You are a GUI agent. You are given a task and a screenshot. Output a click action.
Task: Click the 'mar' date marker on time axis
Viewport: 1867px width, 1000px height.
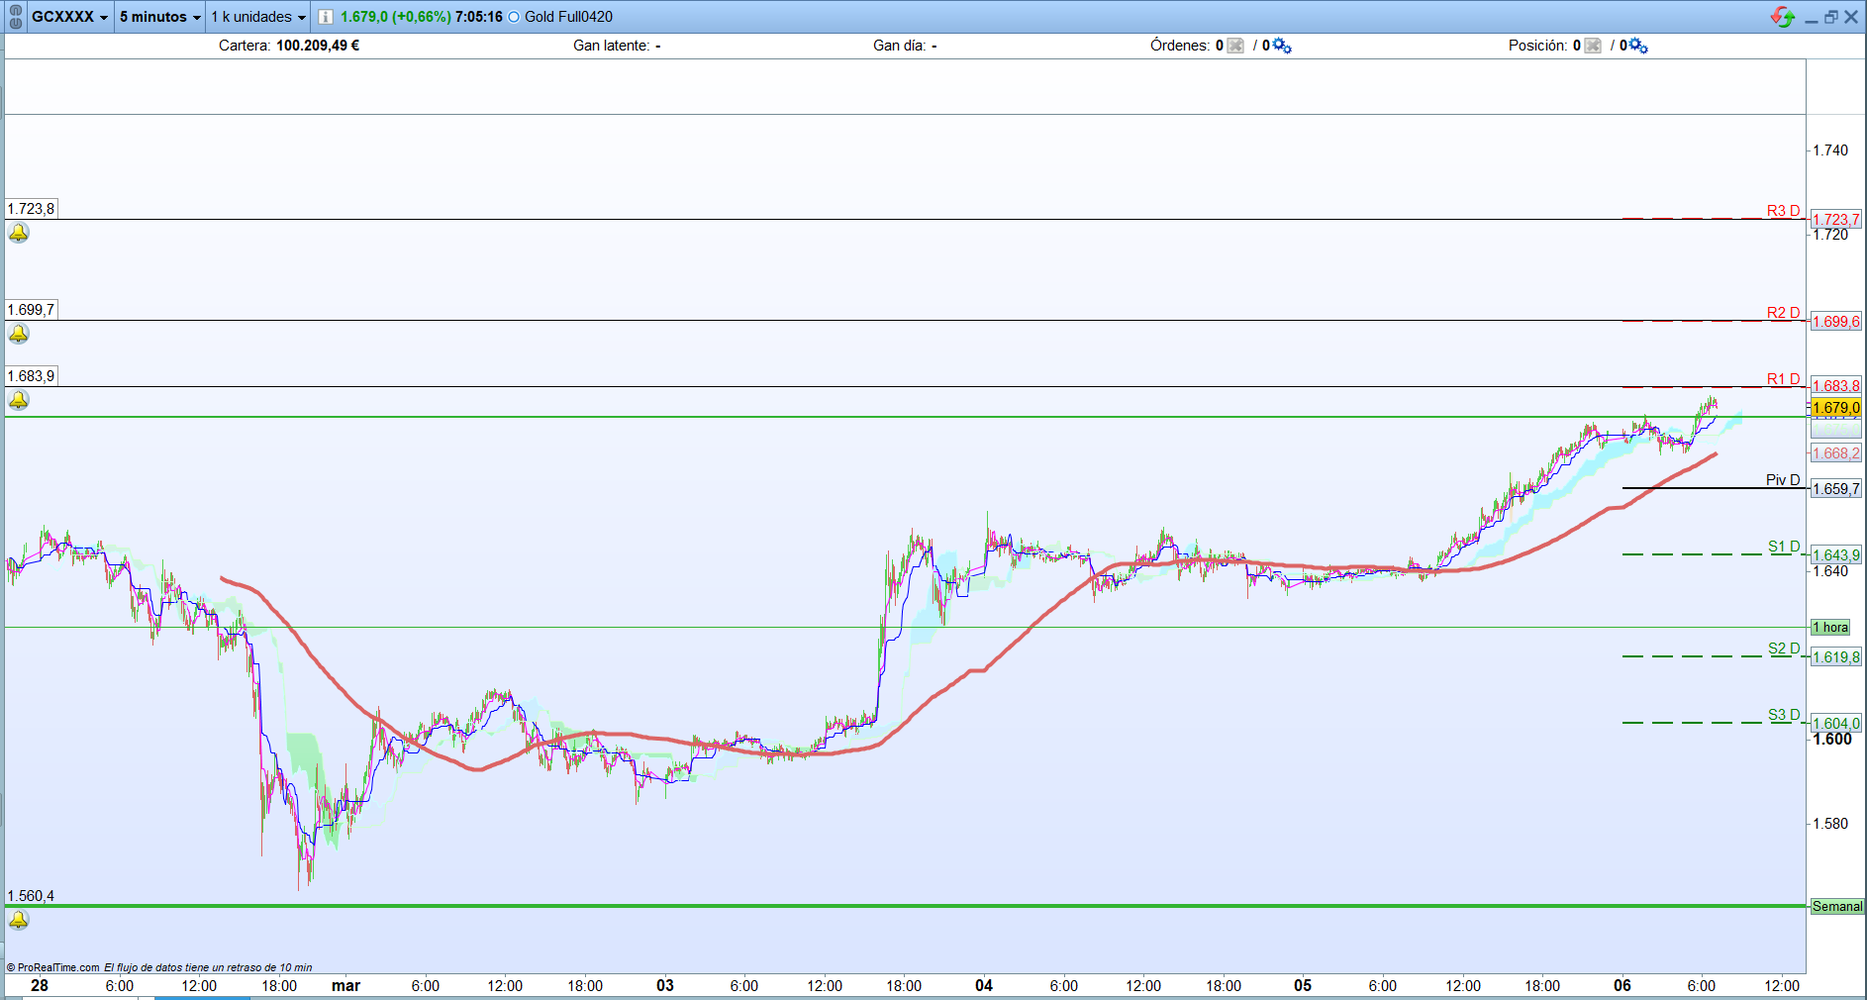(x=346, y=986)
